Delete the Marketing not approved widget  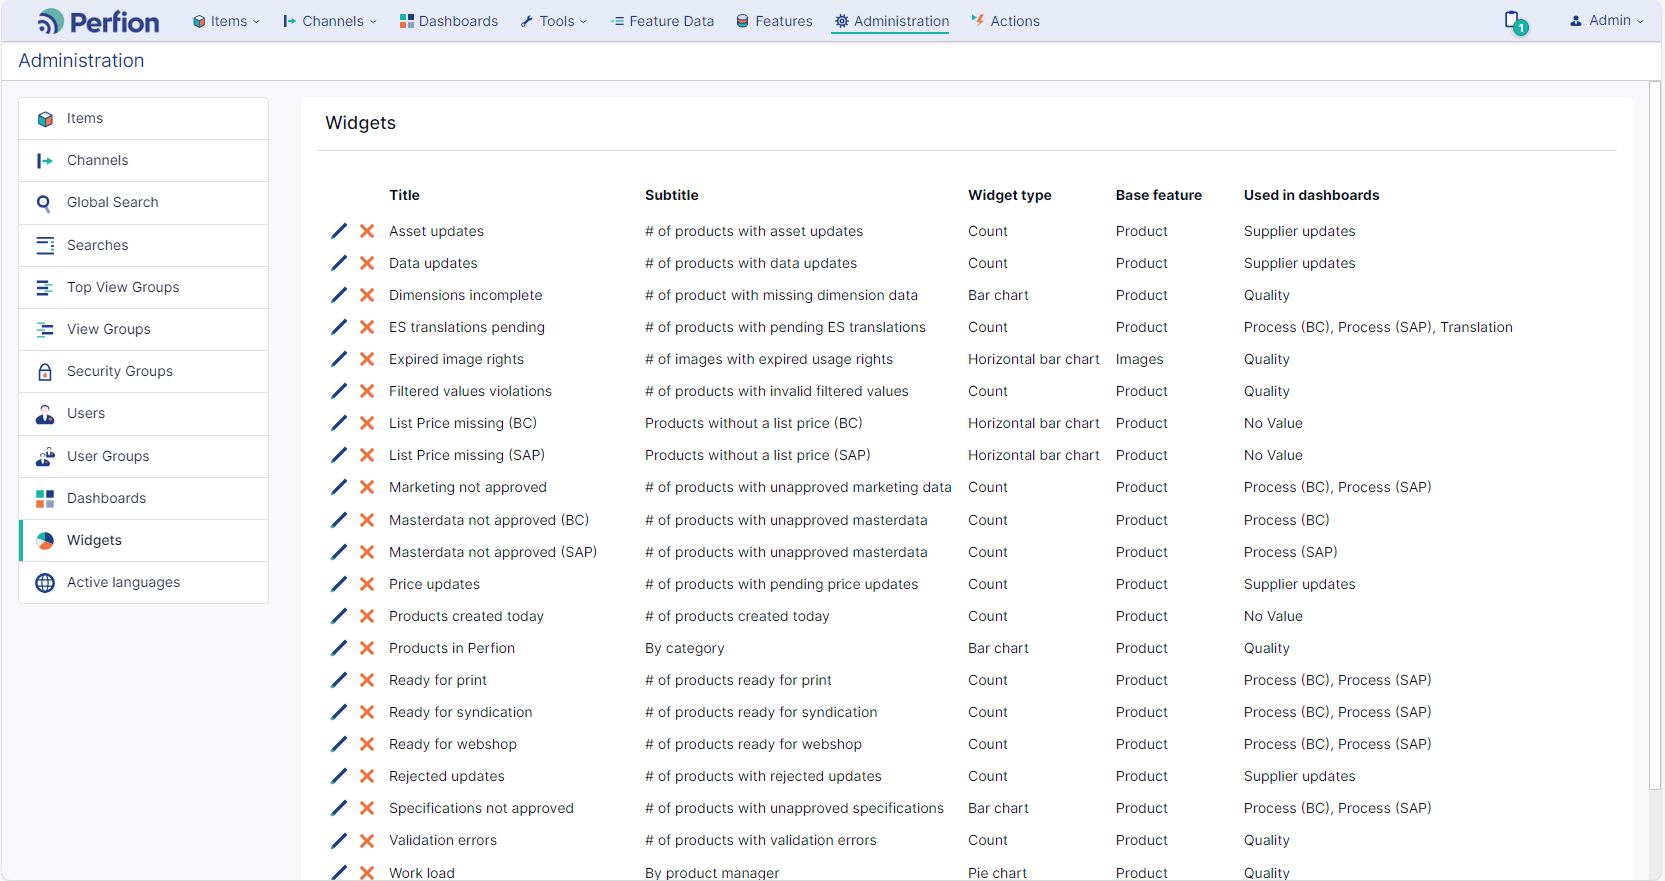pyautogui.click(x=367, y=487)
